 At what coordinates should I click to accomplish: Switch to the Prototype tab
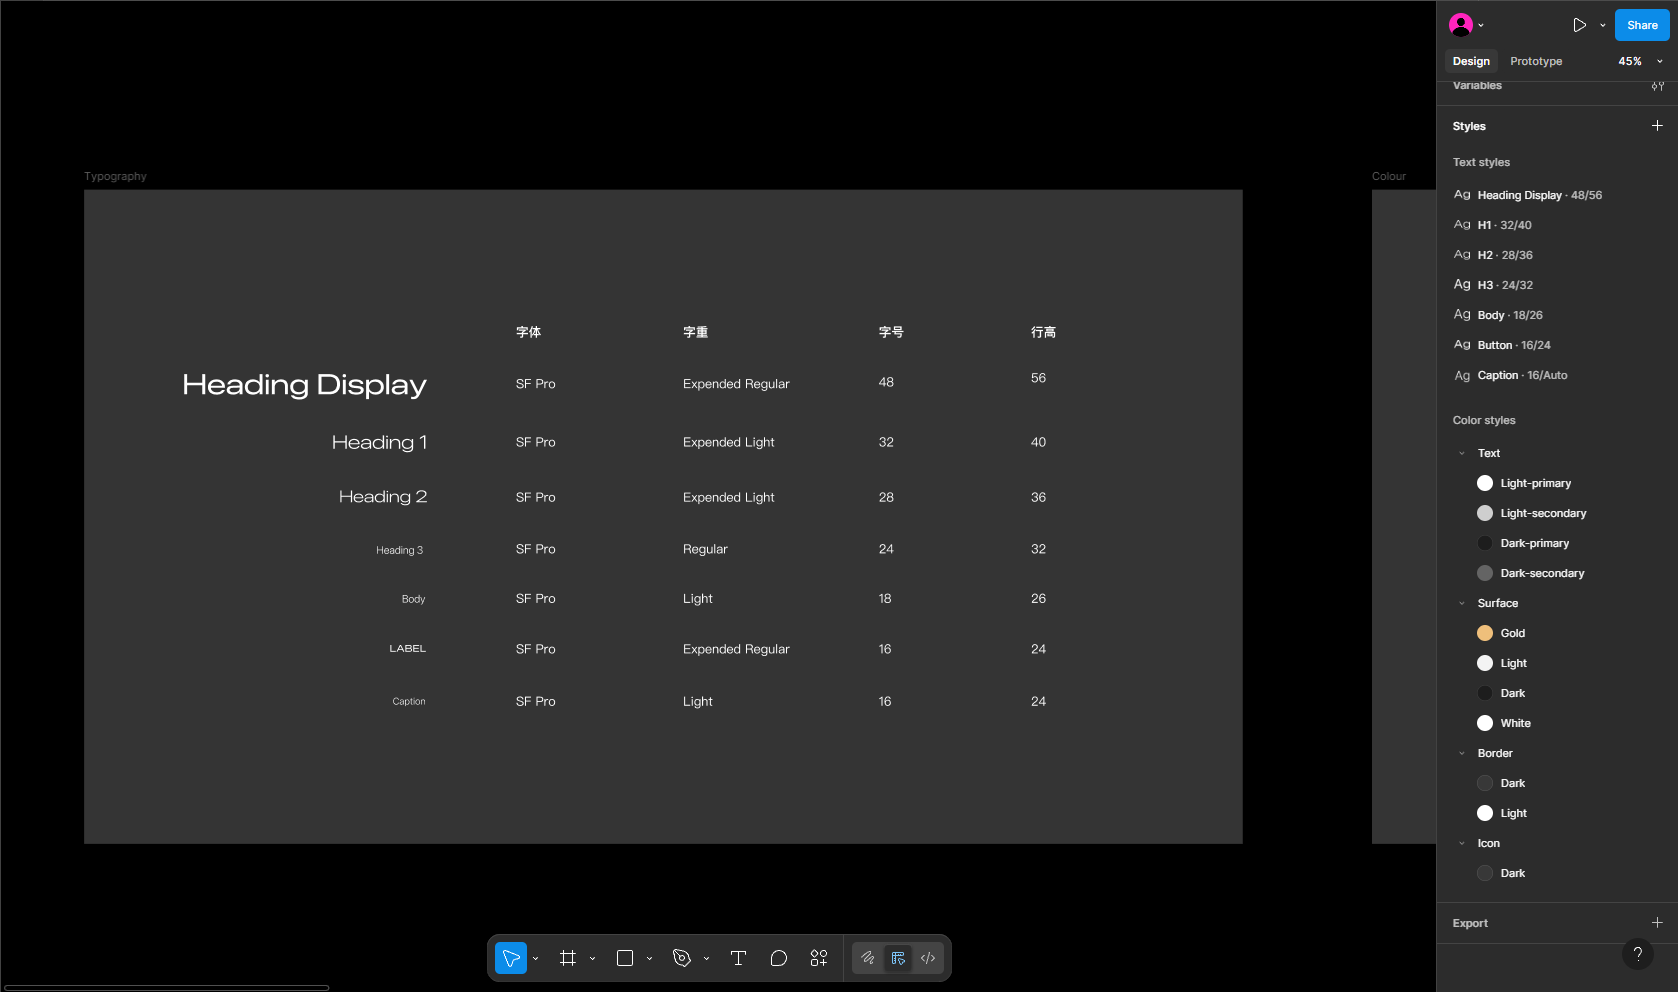(1535, 61)
